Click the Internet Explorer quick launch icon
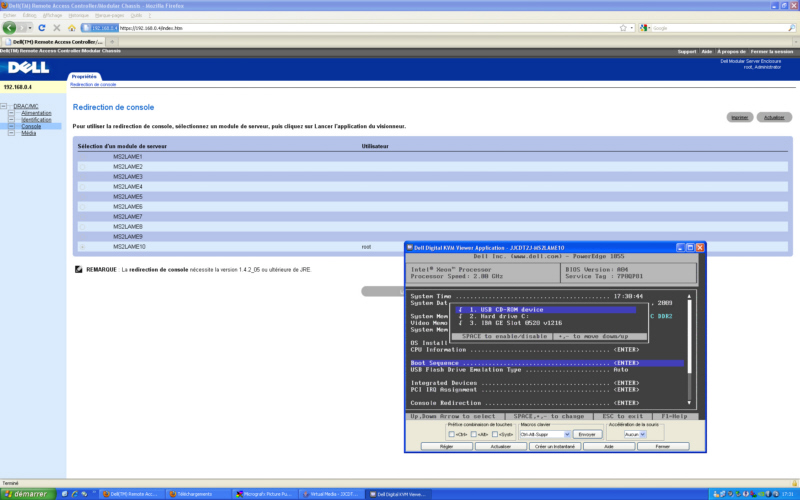 click(x=74, y=494)
